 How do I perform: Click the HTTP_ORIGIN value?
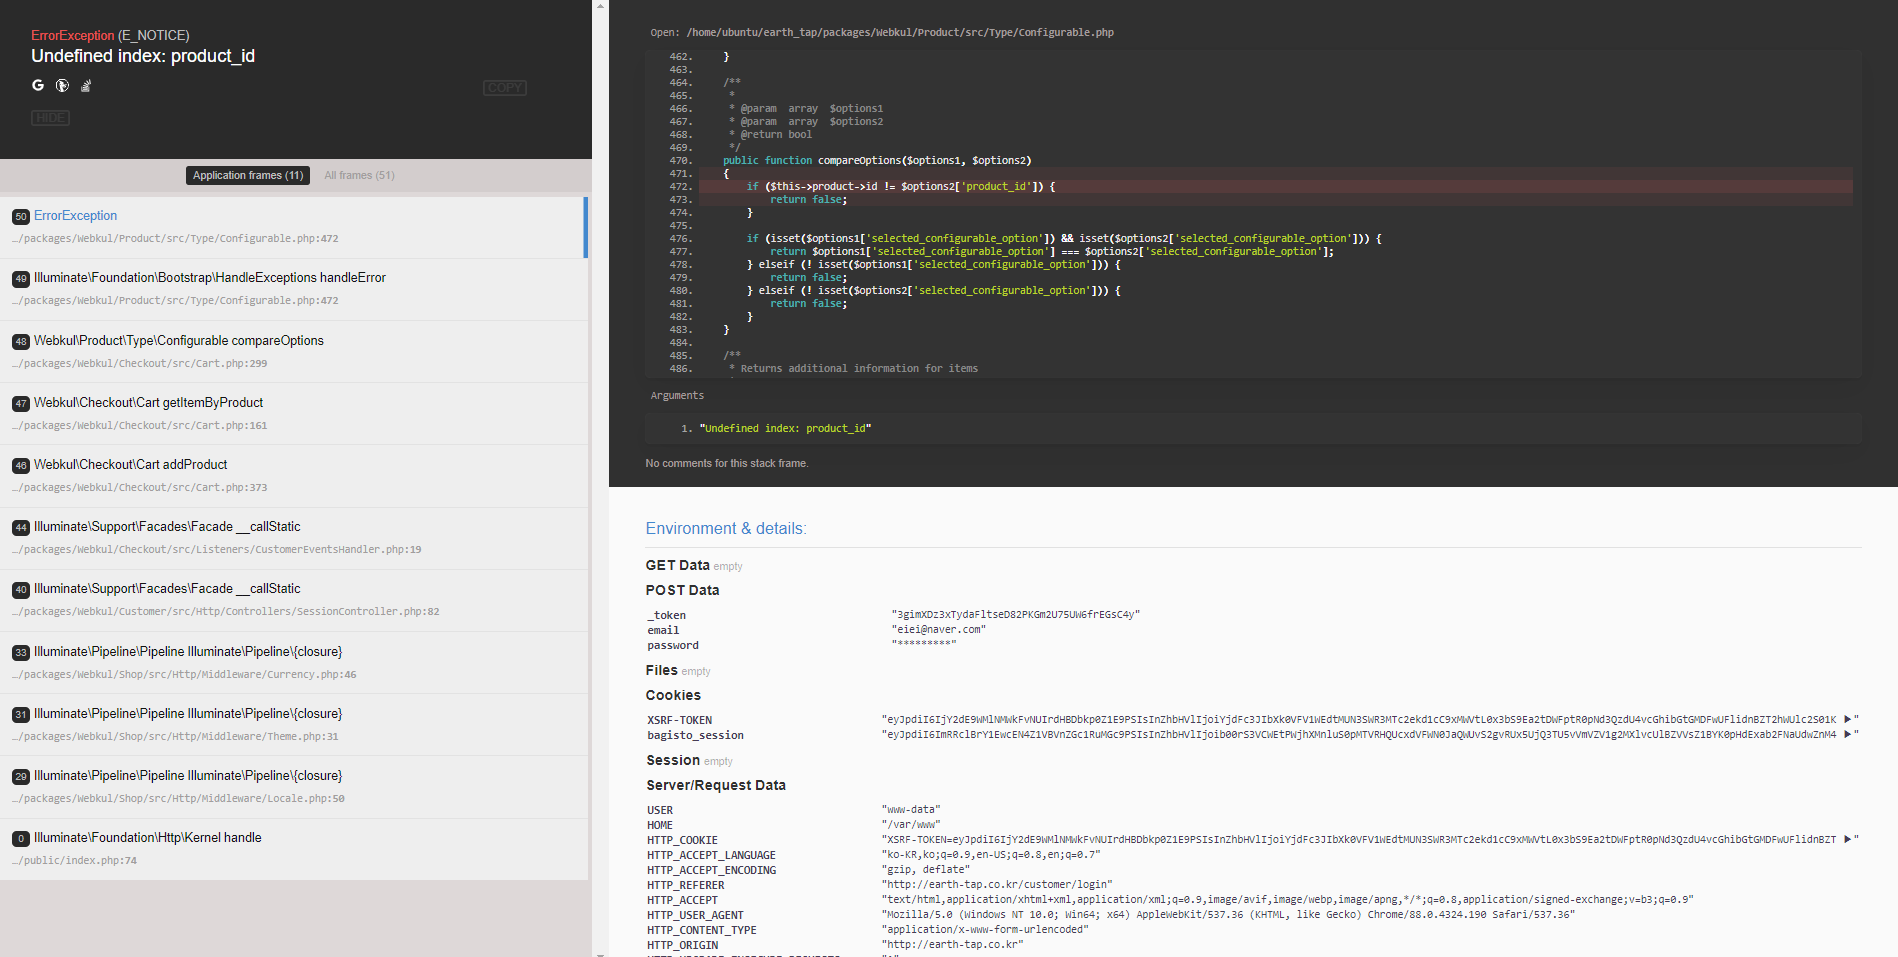tap(952, 944)
